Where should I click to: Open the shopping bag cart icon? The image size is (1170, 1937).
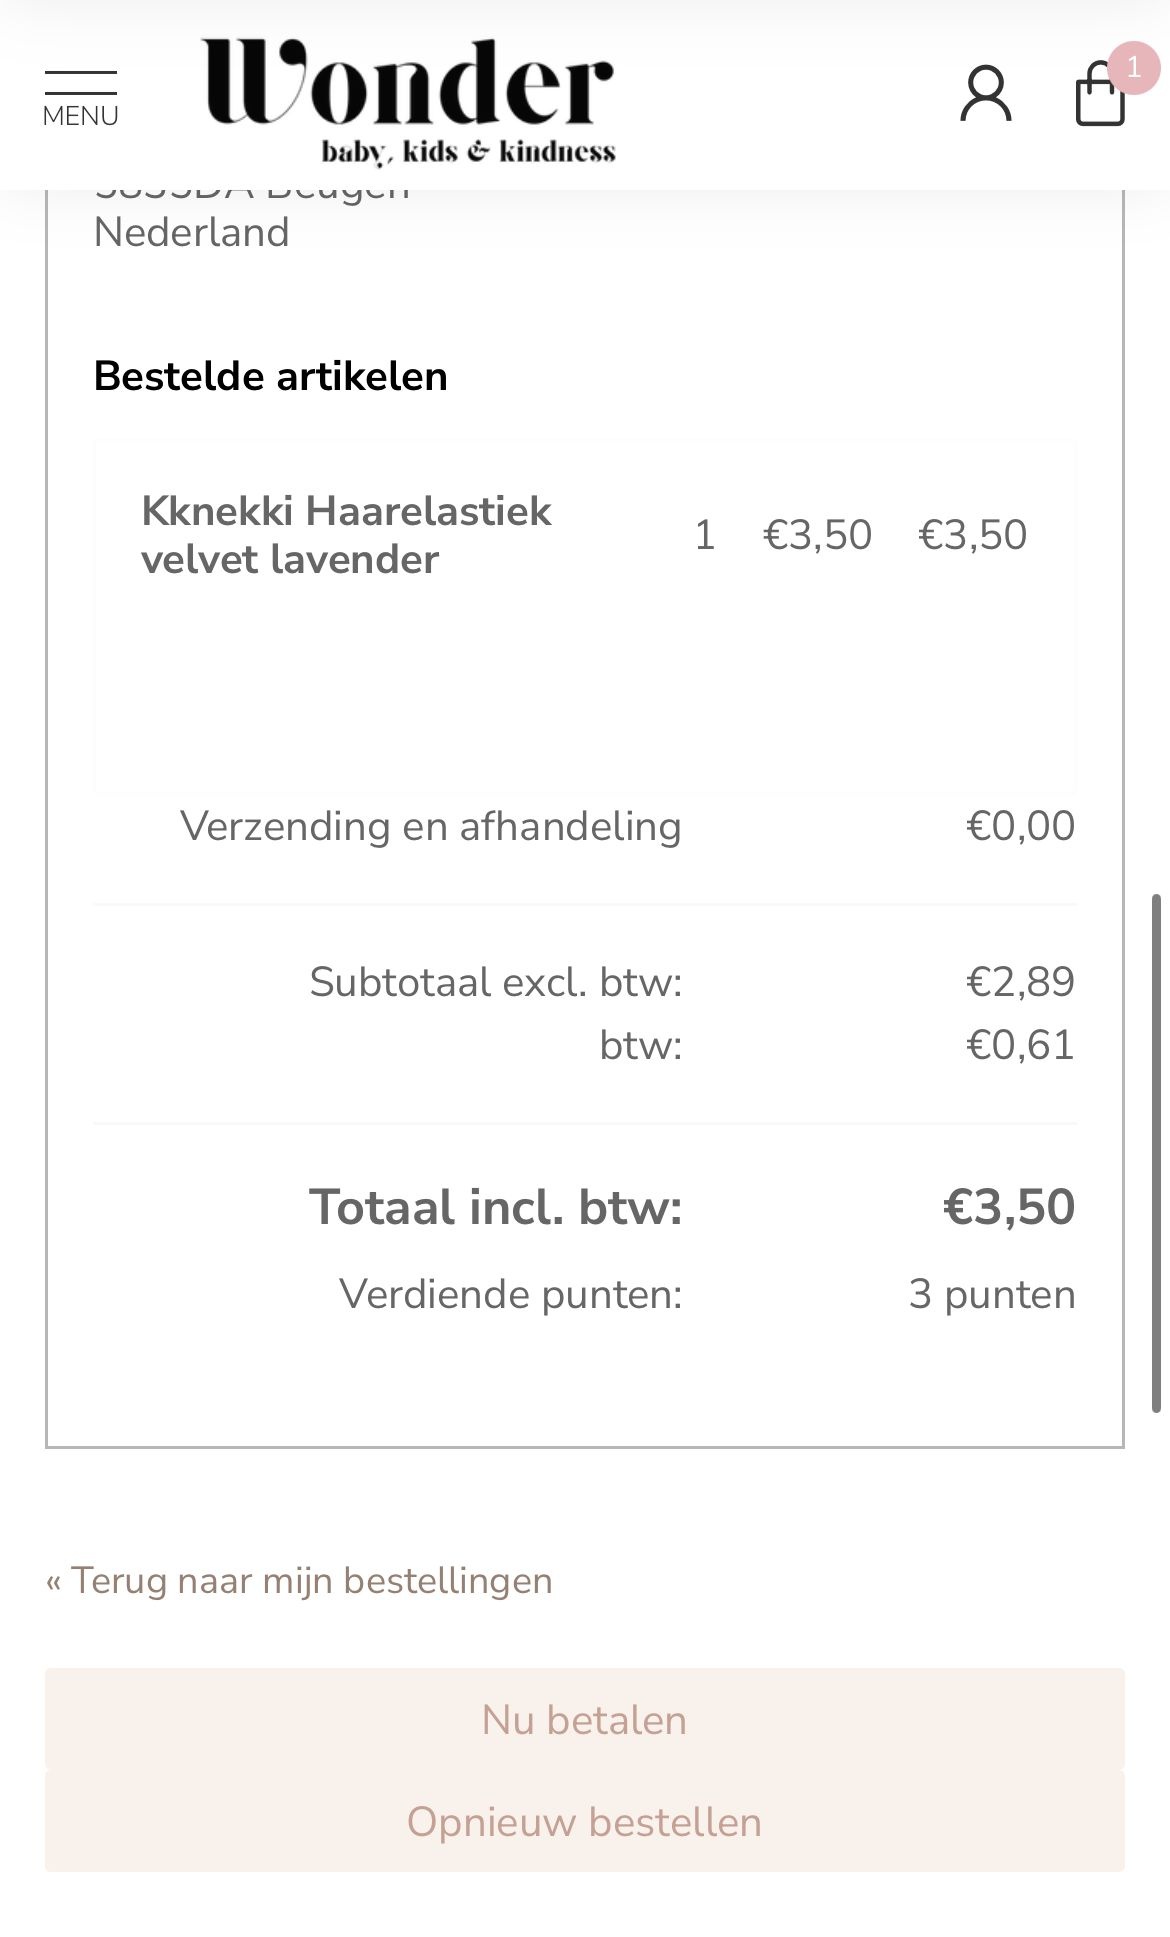(x=1100, y=95)
